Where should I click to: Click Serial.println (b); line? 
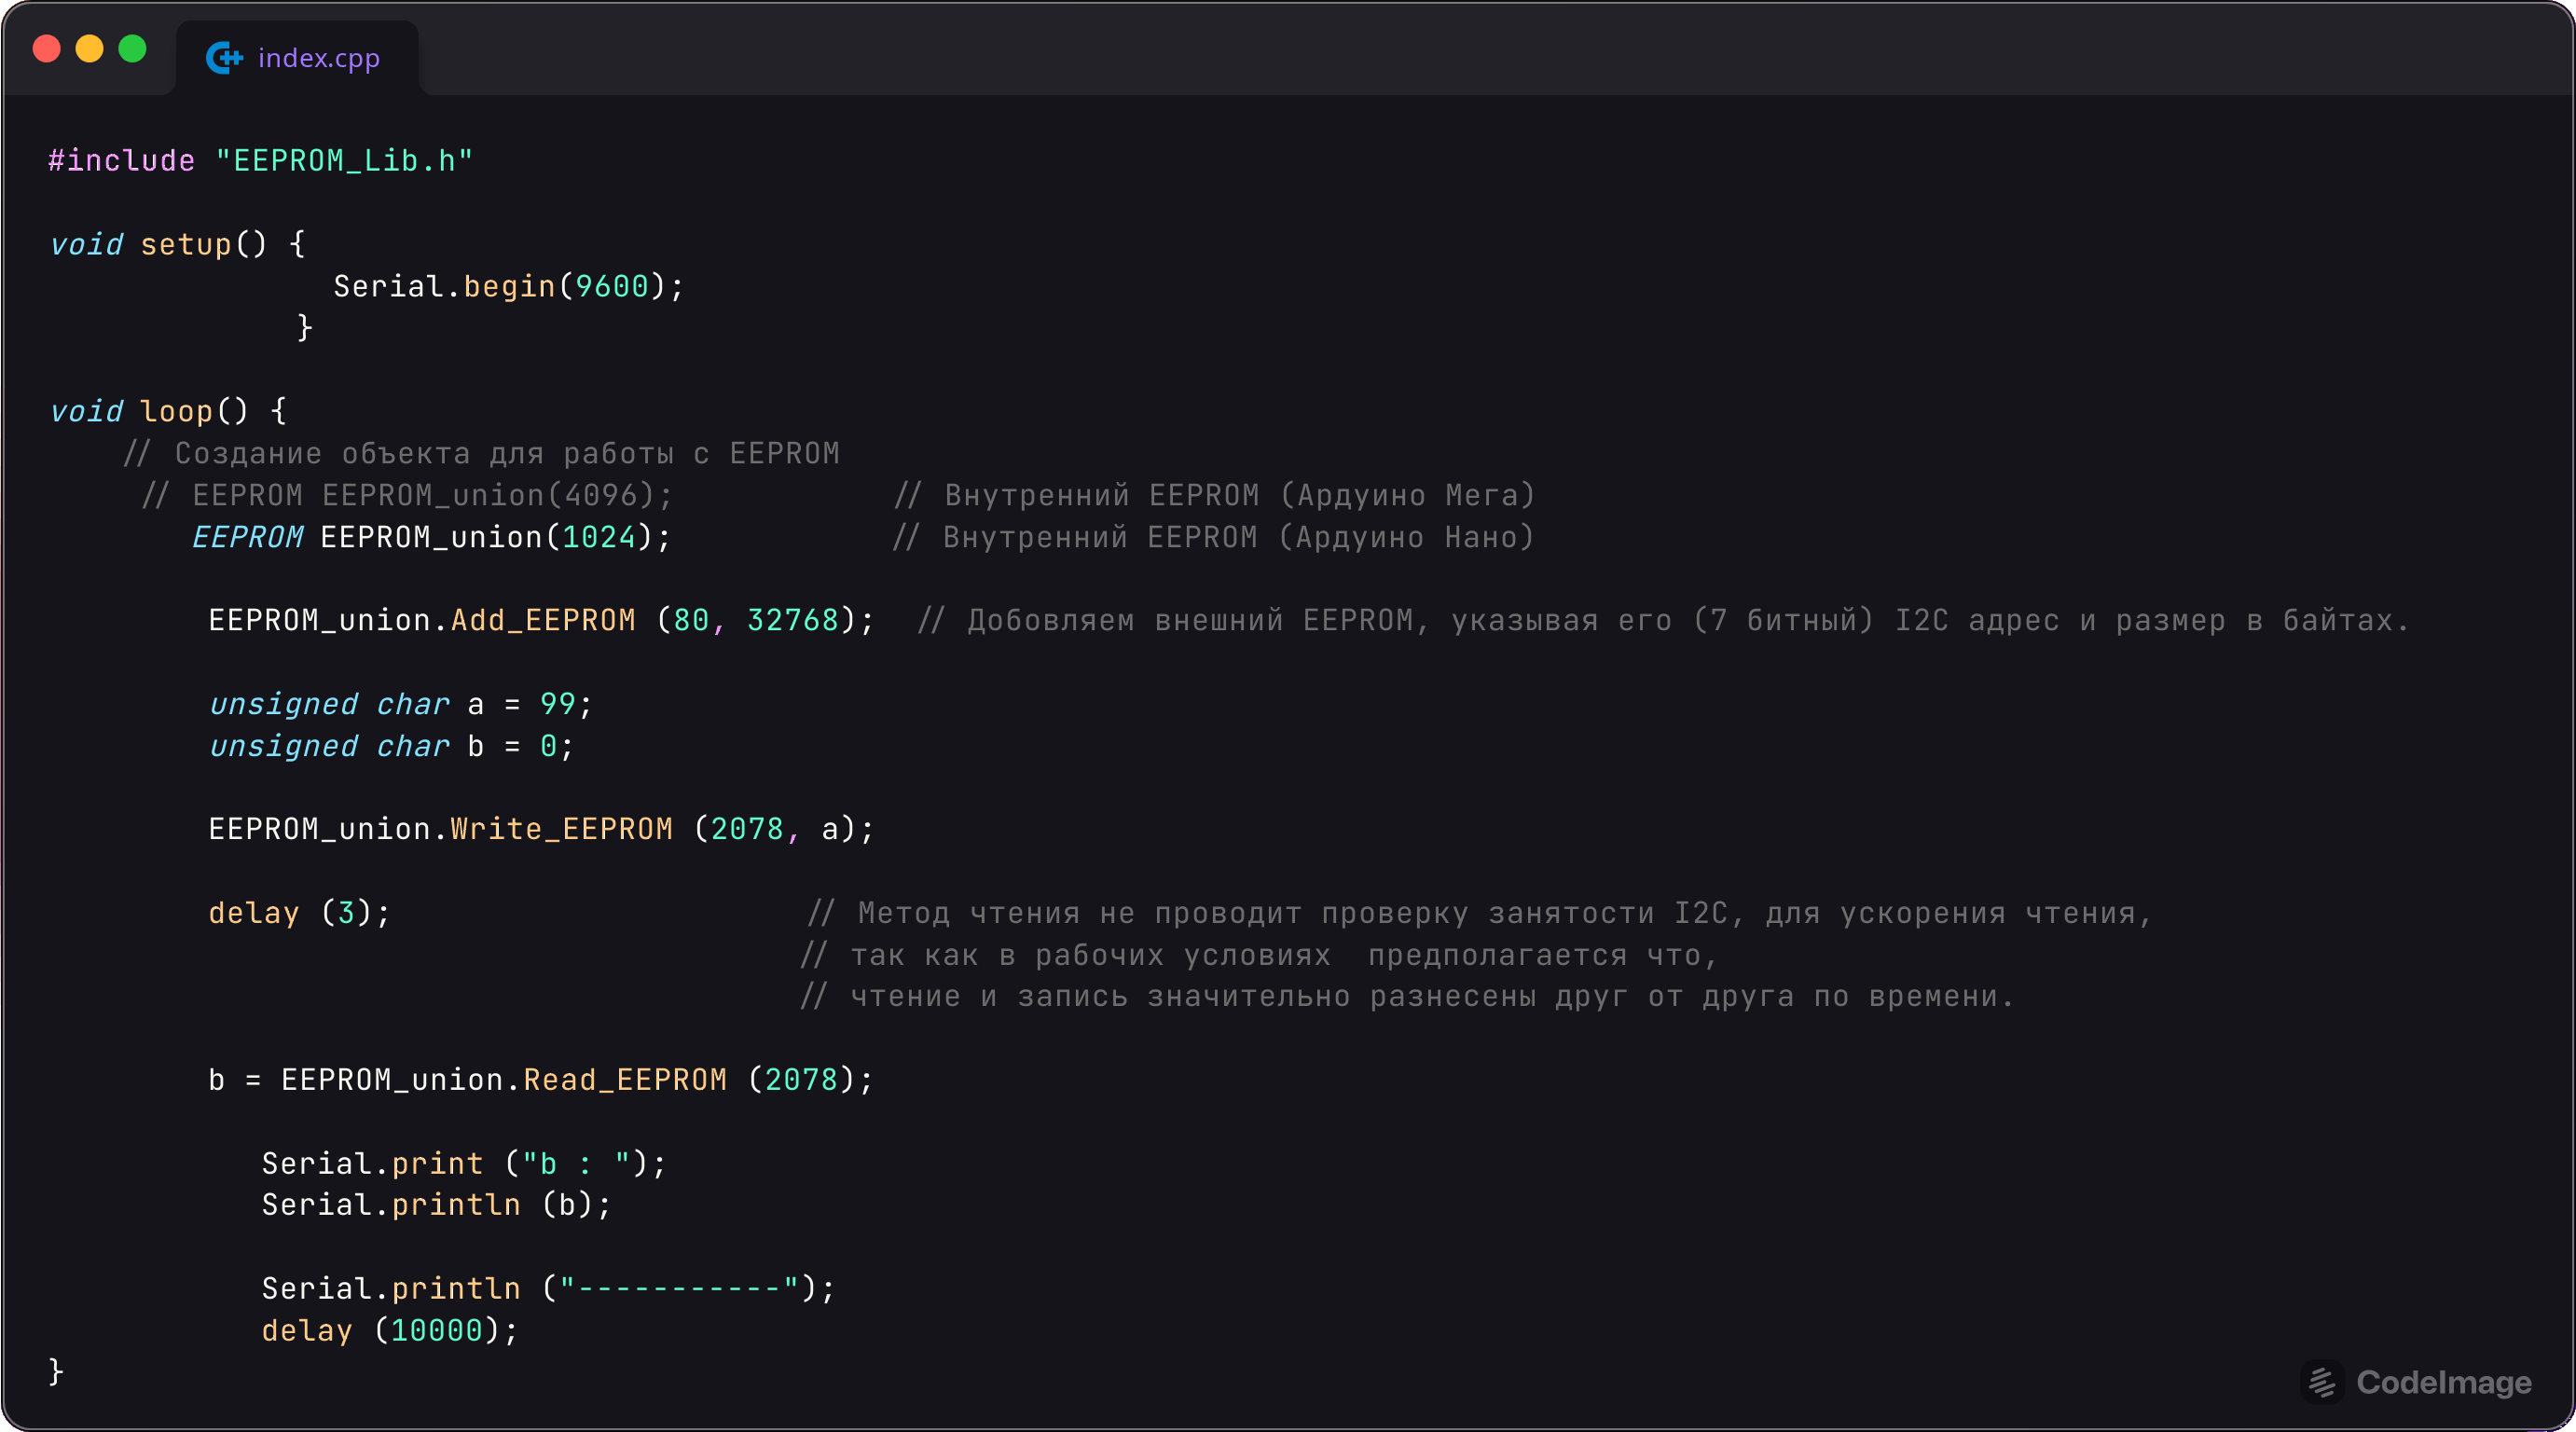[x=436, y=1205]
